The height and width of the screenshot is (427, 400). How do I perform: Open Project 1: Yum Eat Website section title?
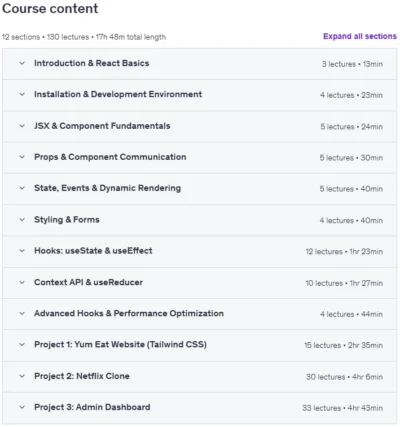click(x=120, y=344)
